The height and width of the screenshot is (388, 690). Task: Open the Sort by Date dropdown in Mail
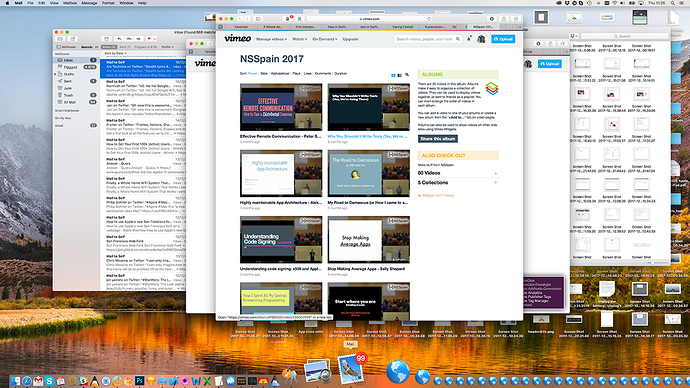115,53
